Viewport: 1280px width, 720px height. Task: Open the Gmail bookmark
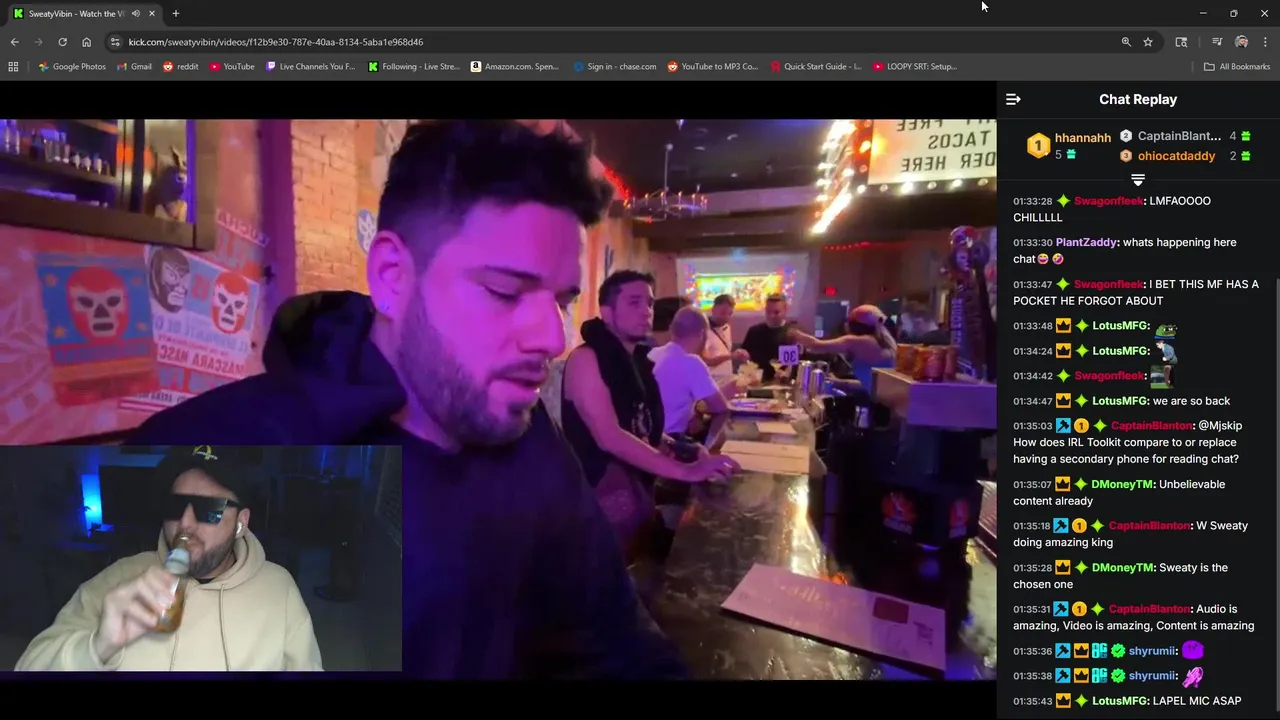pos(134,67)
